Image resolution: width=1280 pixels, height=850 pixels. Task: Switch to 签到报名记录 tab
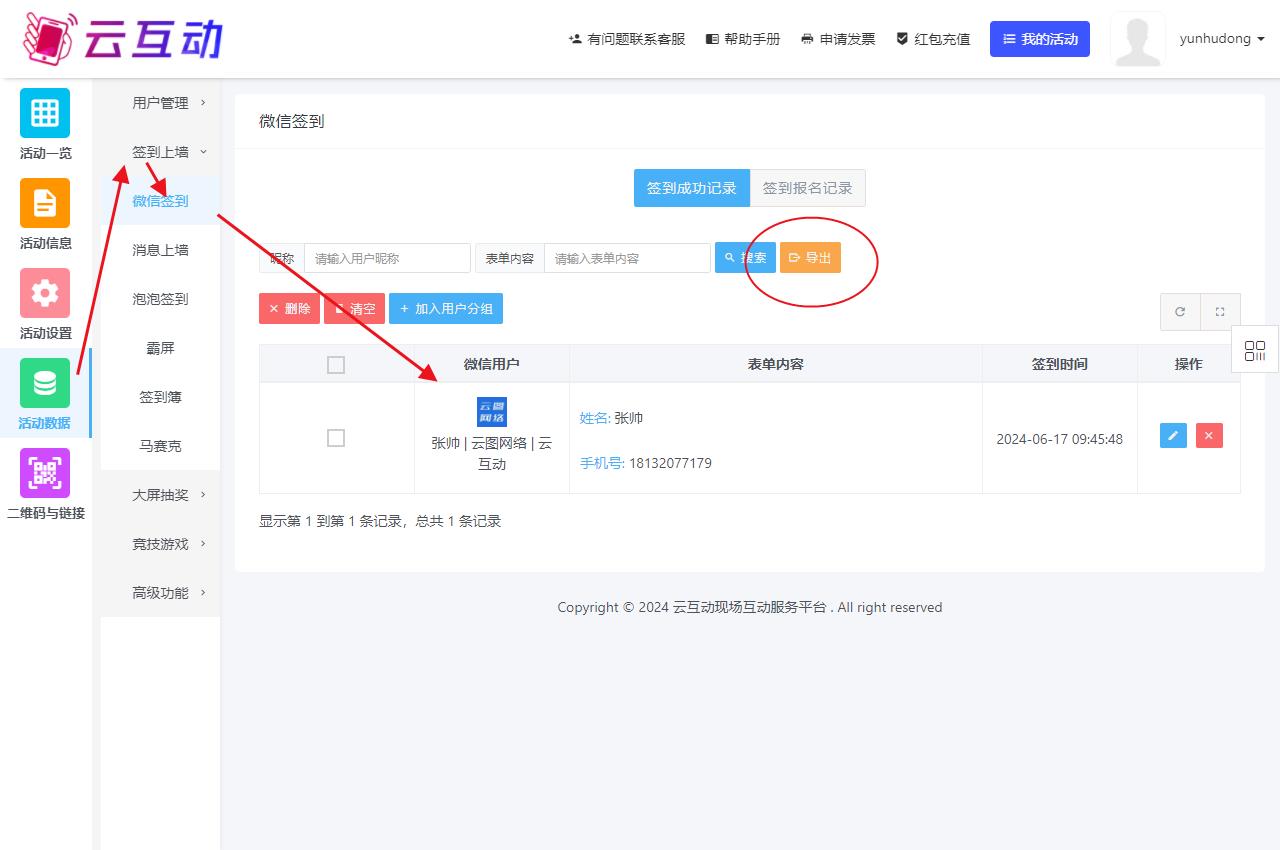[x=807, y=188]
